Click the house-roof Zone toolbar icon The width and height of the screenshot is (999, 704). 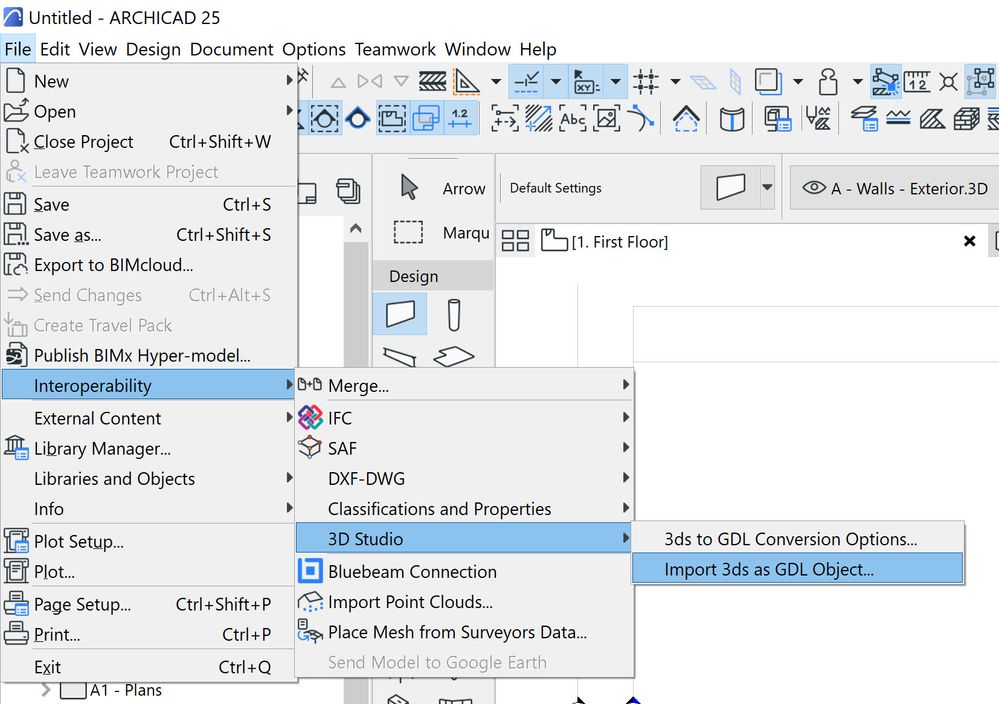click(686, 119)
